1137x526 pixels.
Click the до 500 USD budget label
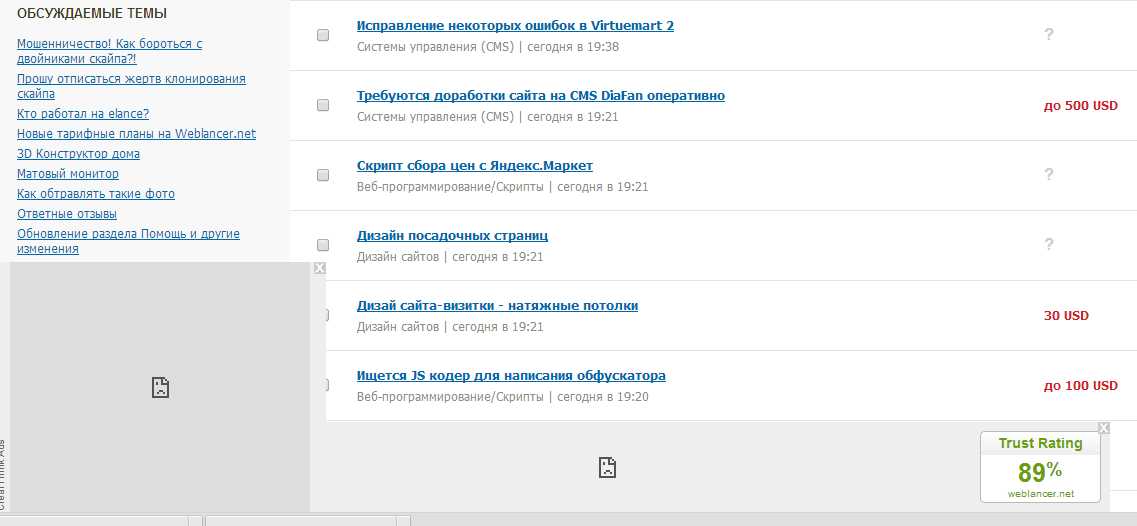pyautogui.click(x=1080, y=105)
